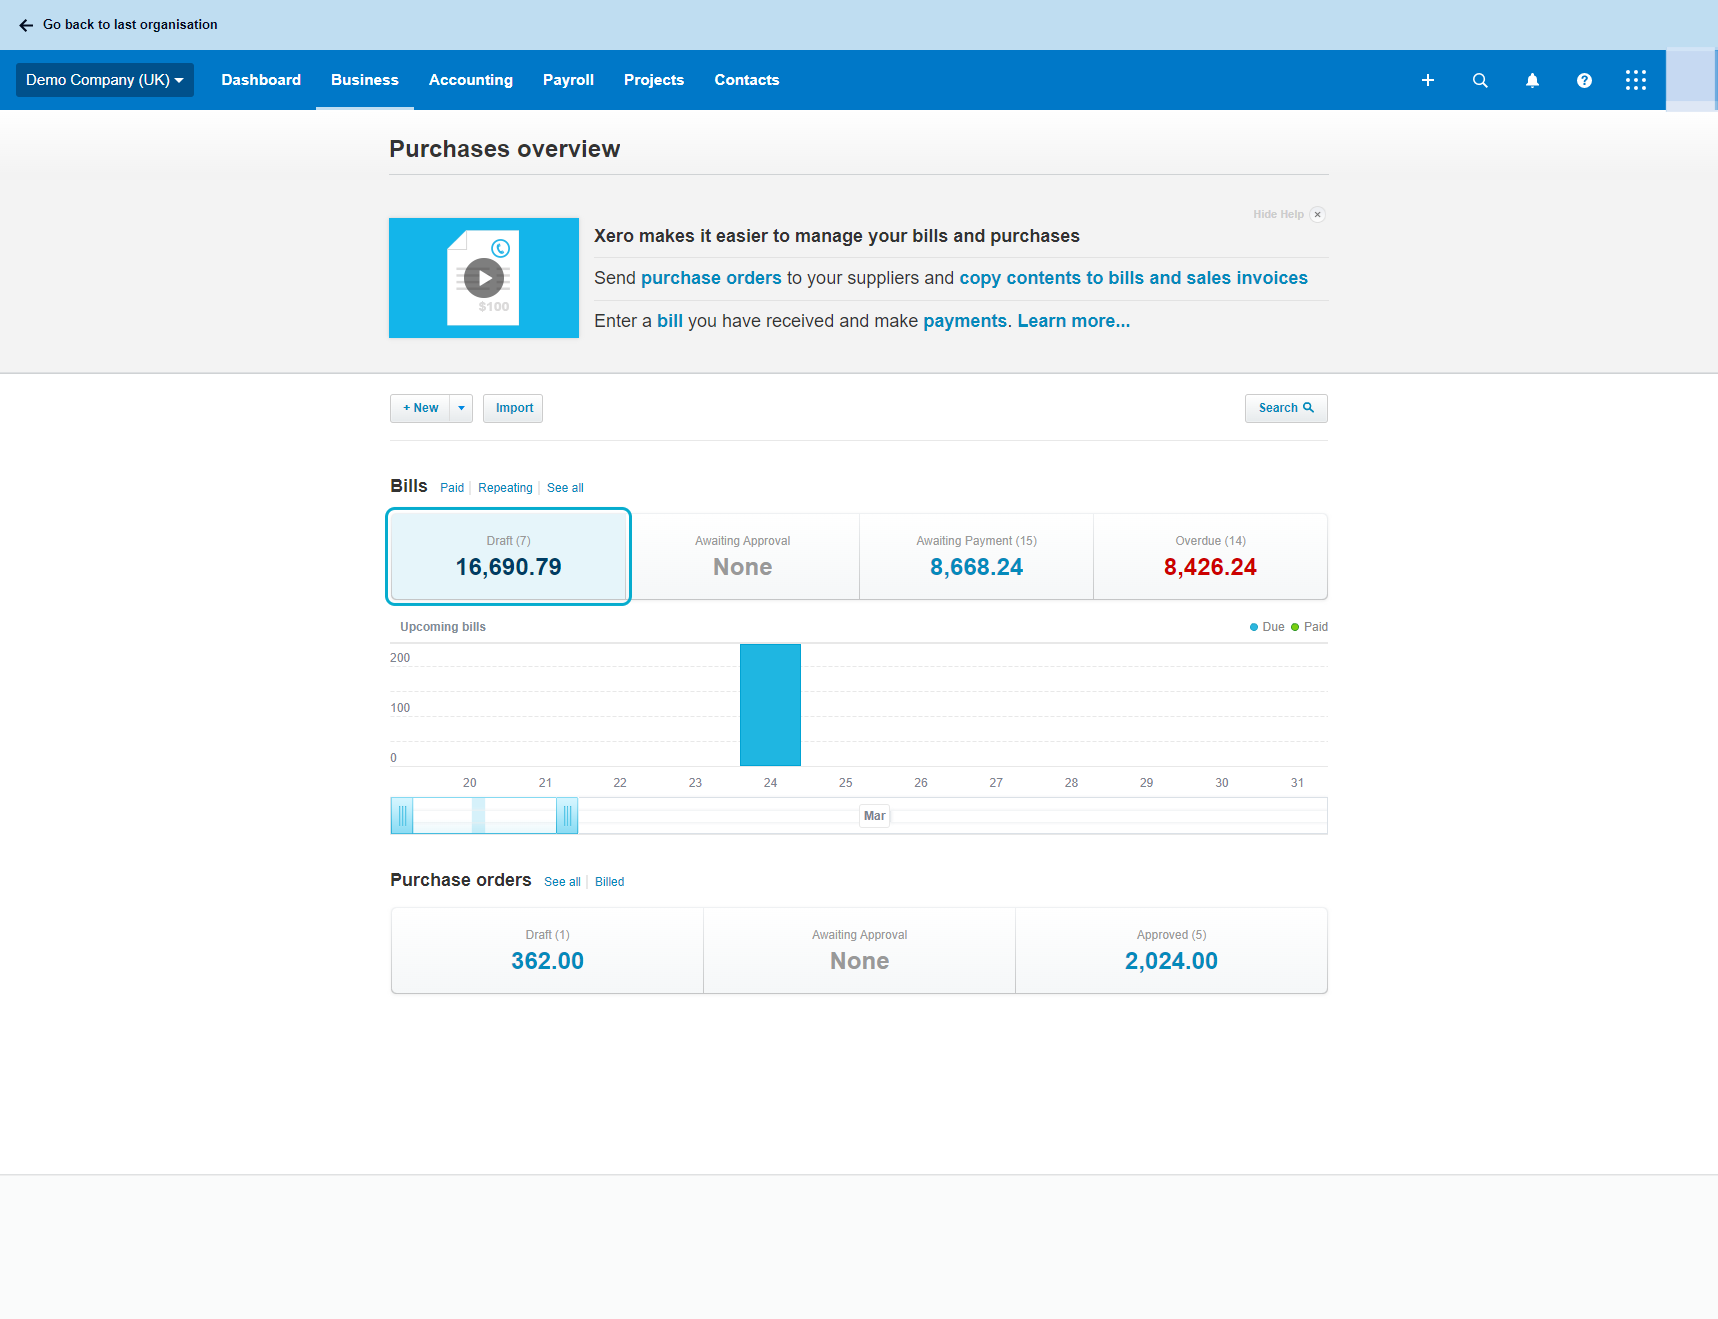Follow the copy contents to bills and sales invoices link
This screenshot has width=1718, height=1319.
[1133, 278]
